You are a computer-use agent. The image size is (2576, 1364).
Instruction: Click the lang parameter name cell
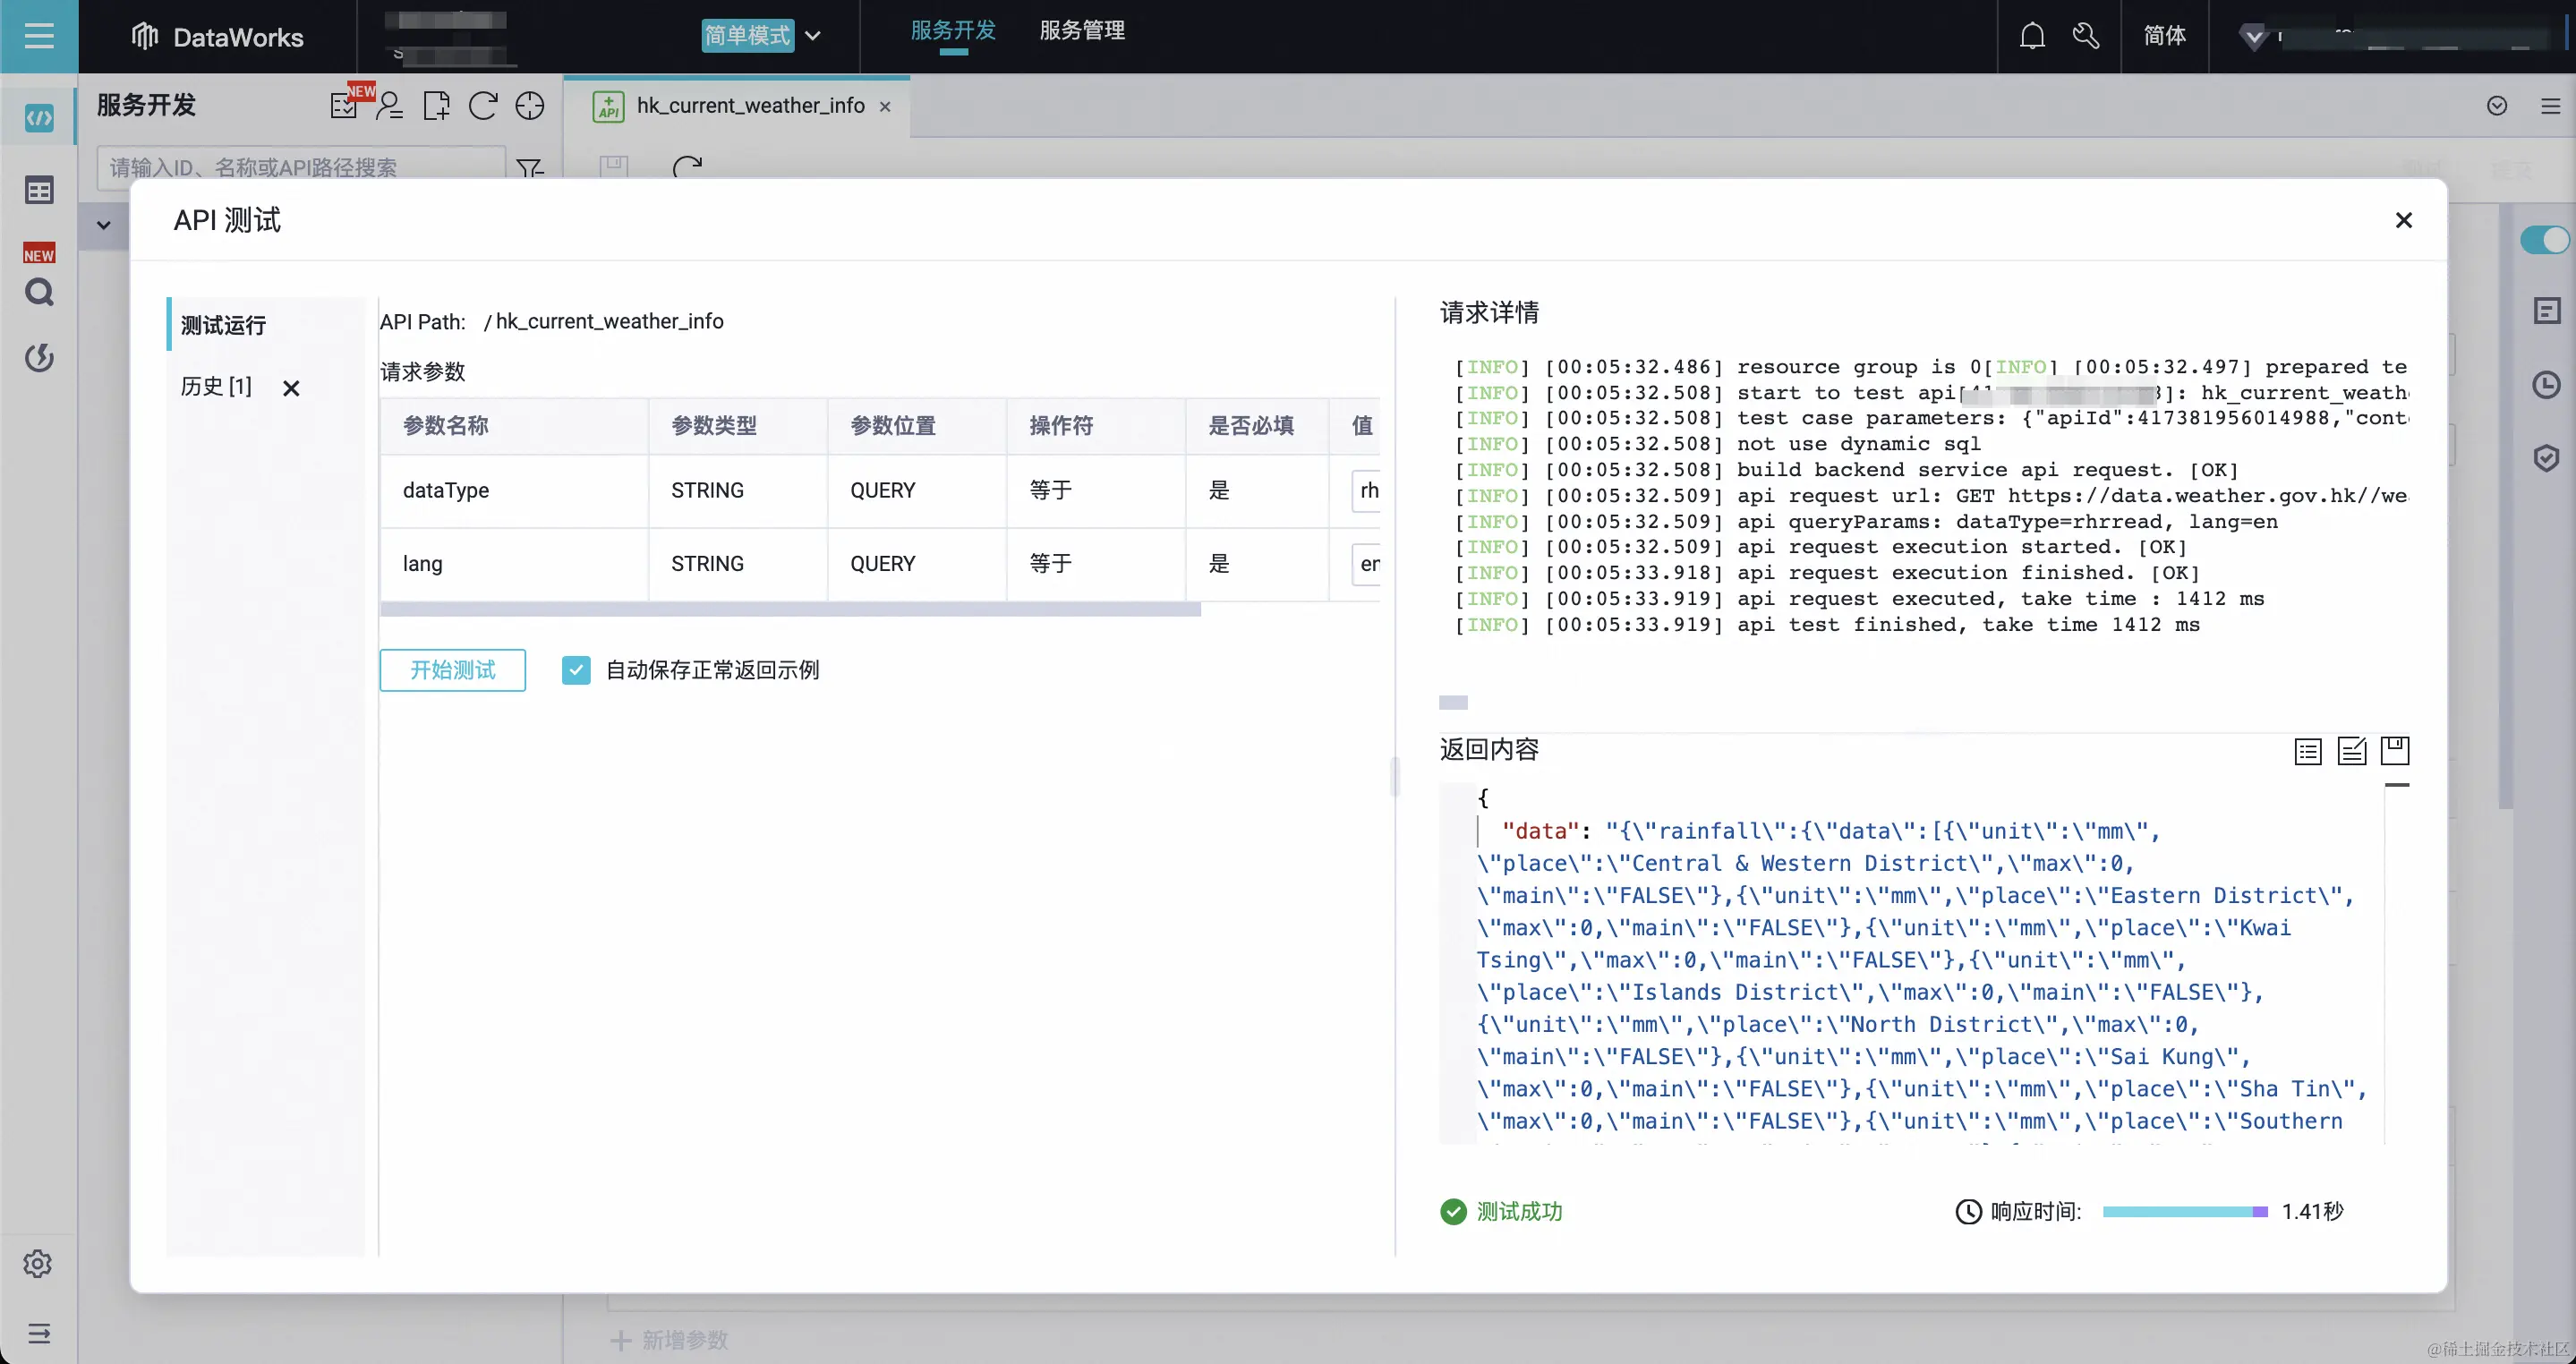514,564
